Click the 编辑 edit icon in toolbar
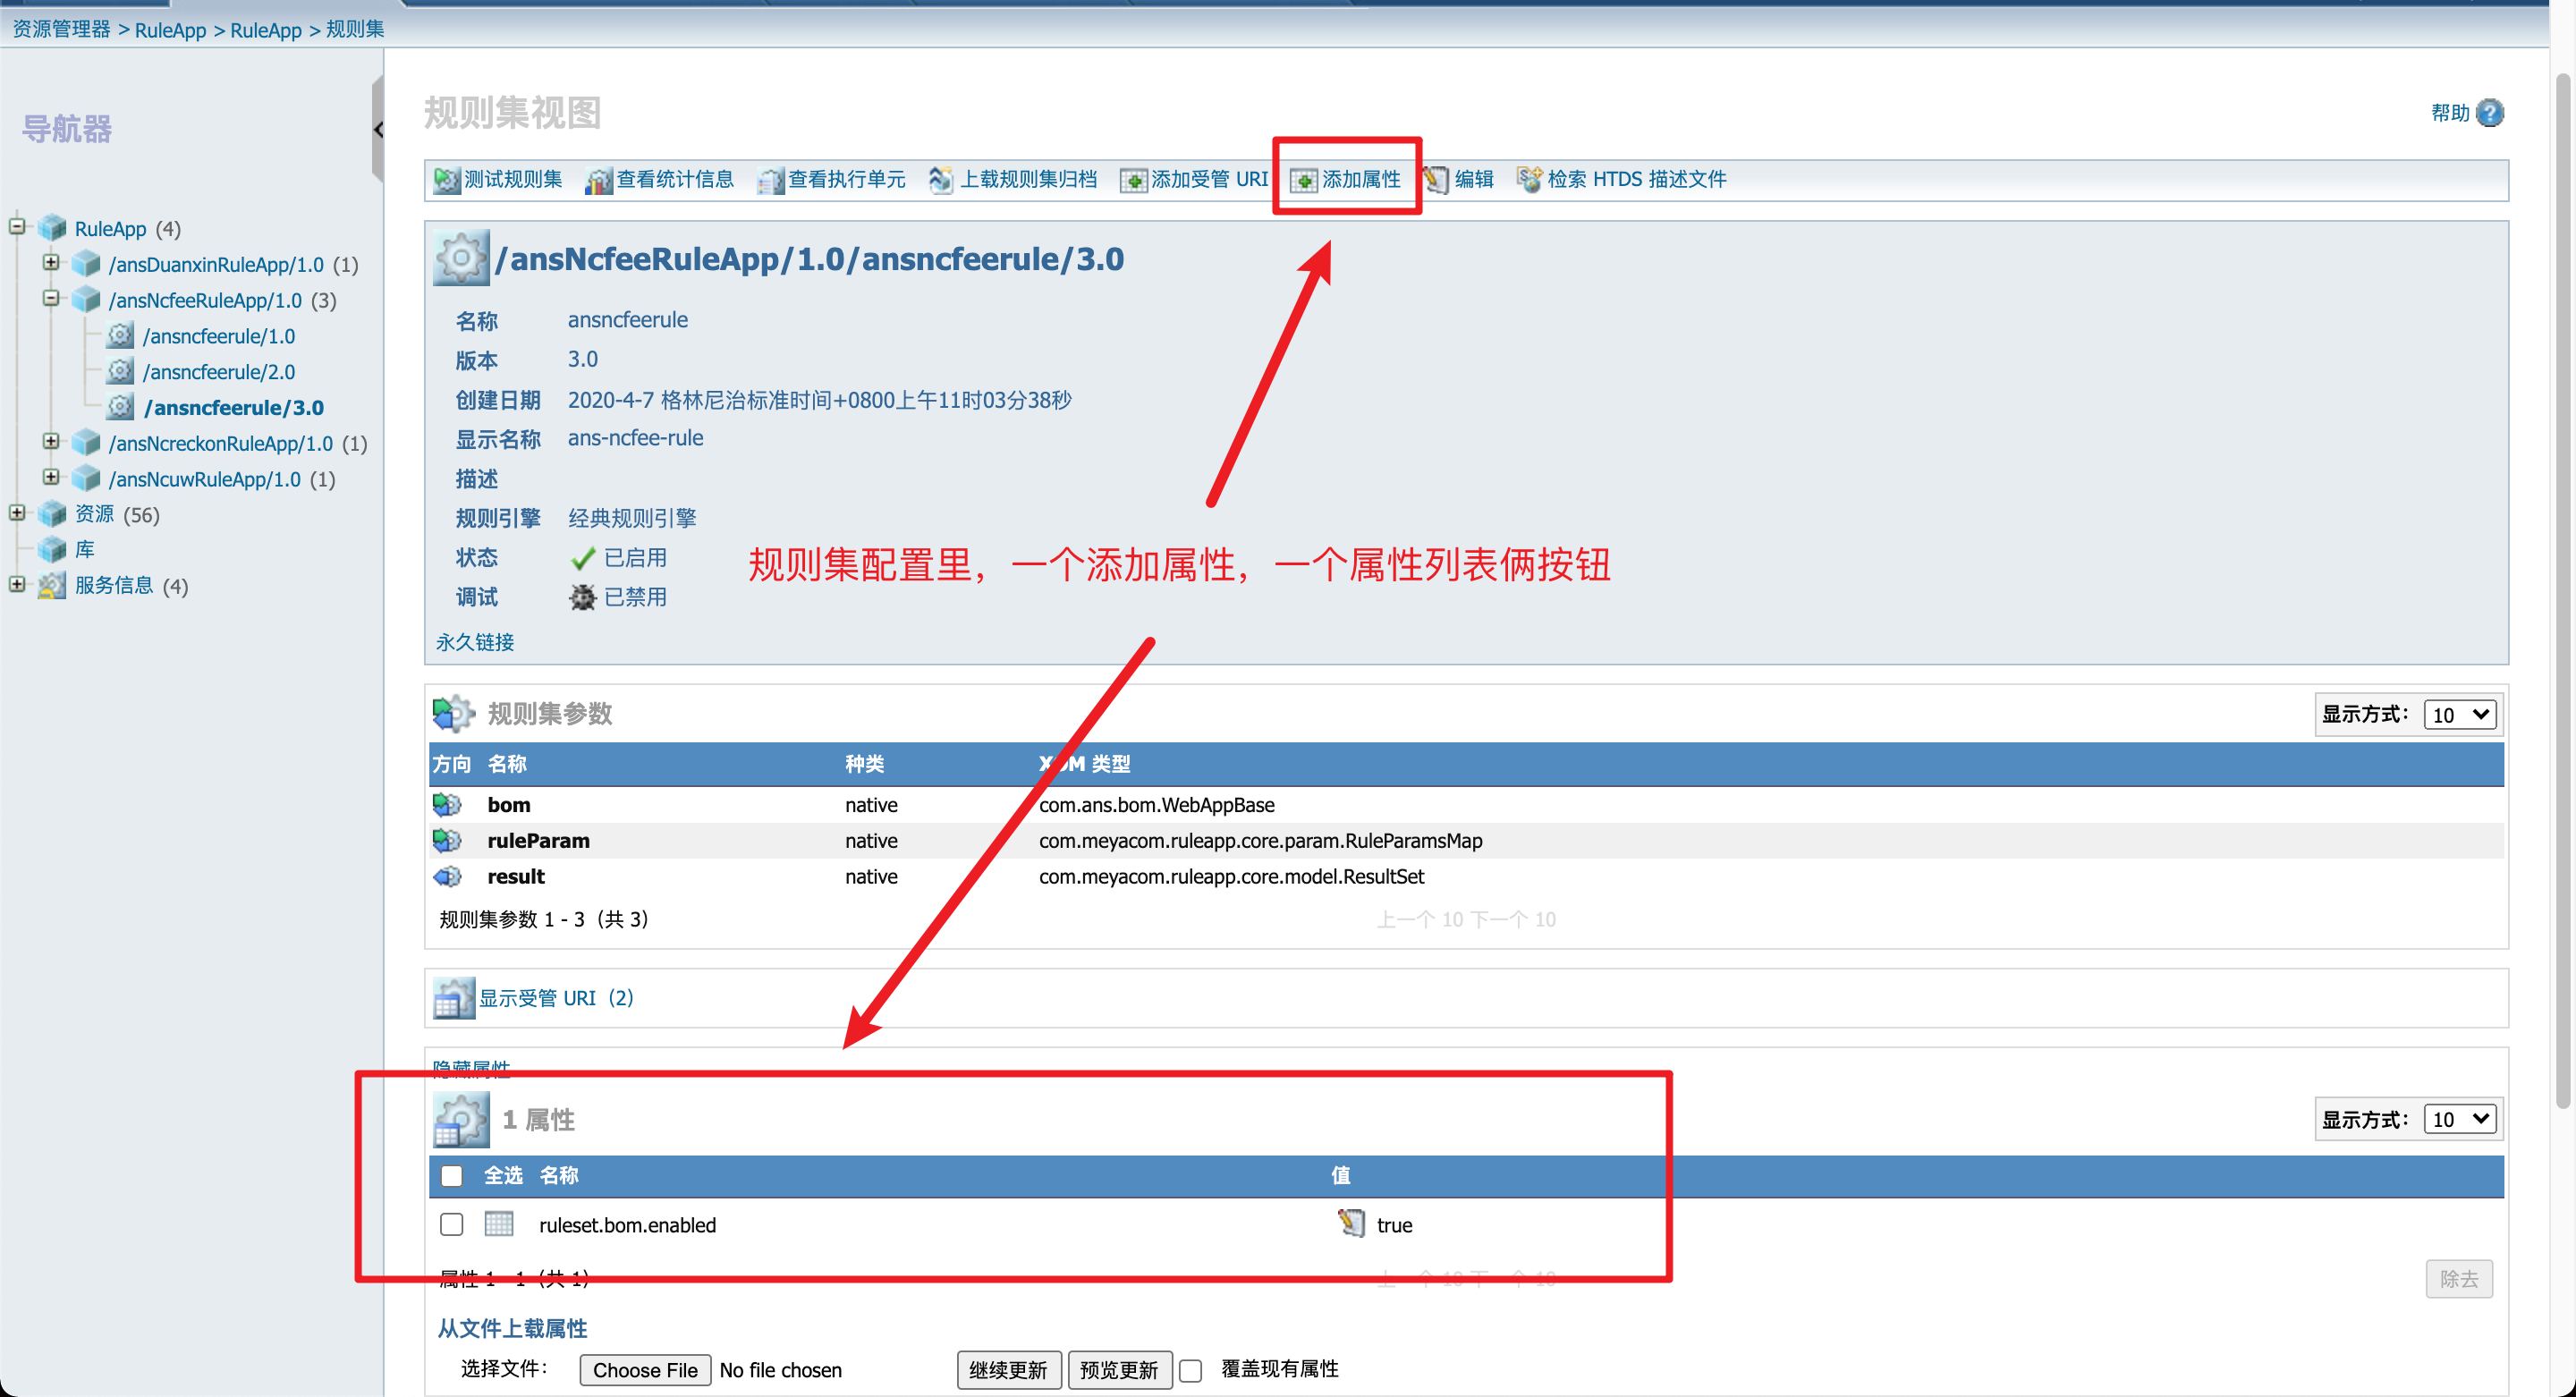This screenshot has height=1397, width=2576. pyautogui.click(x=1436, y=180)
